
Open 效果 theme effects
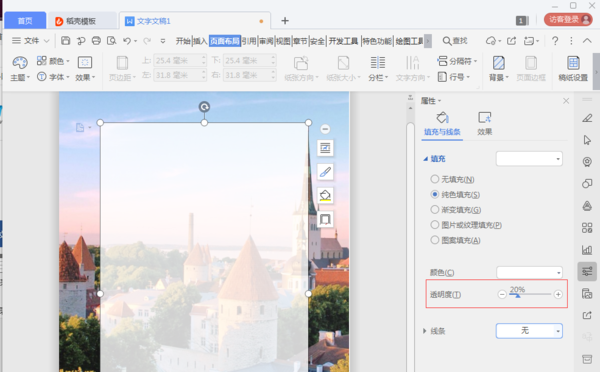tap(85, 68)
